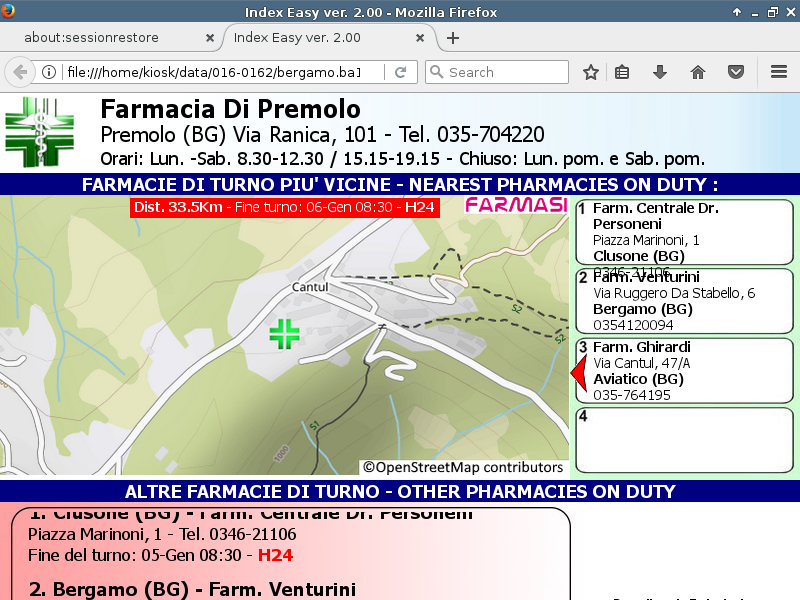Show bookmarks list icon
This screenshot has height=600, width=800.
tap(622, 72)
